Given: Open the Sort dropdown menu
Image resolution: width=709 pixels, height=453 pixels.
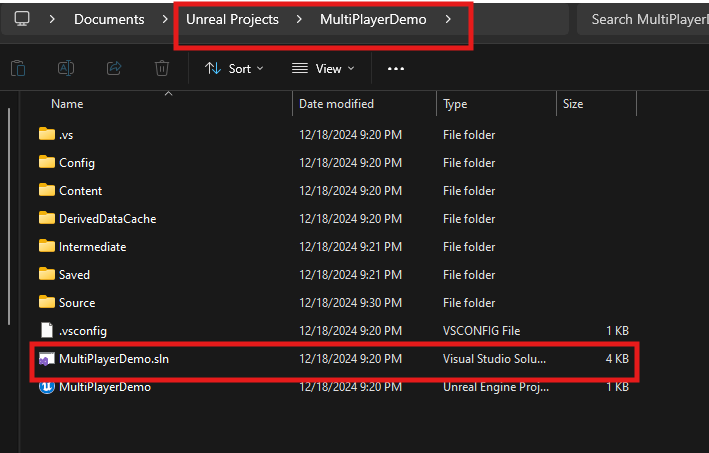Looking at the screenshot, I should click(234, 68).
